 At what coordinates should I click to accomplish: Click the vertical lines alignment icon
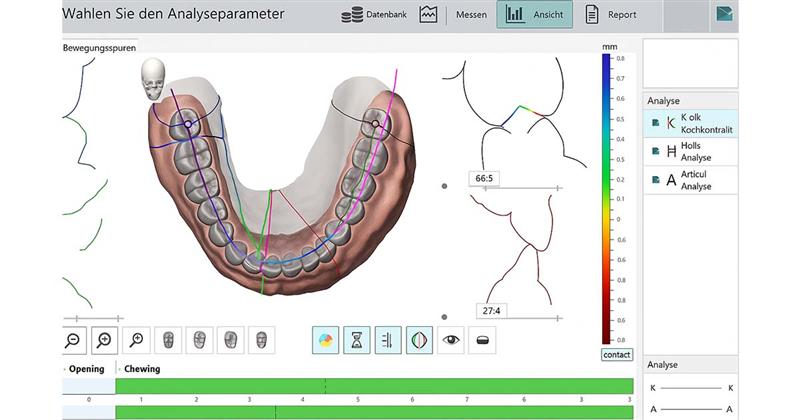click(x=388, y=340)
